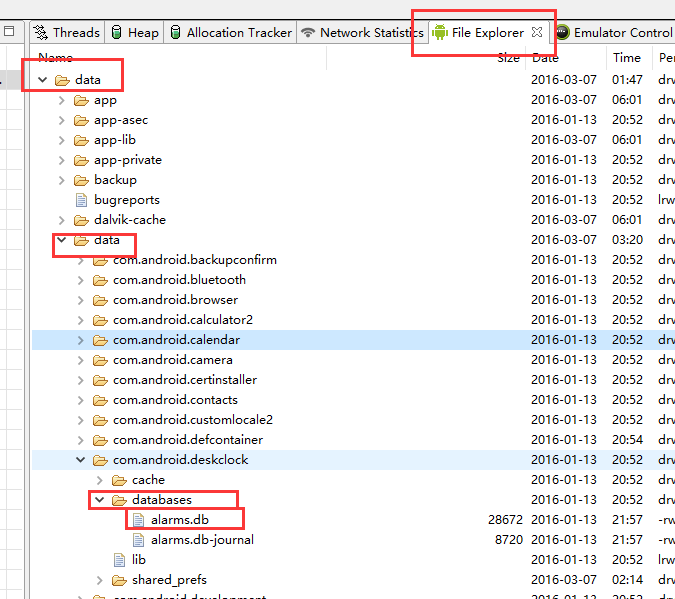This screenshot has width=675, height=599.
Task: Click the Allocation Tracker cylinder icon
Action: tap(175, 32)
